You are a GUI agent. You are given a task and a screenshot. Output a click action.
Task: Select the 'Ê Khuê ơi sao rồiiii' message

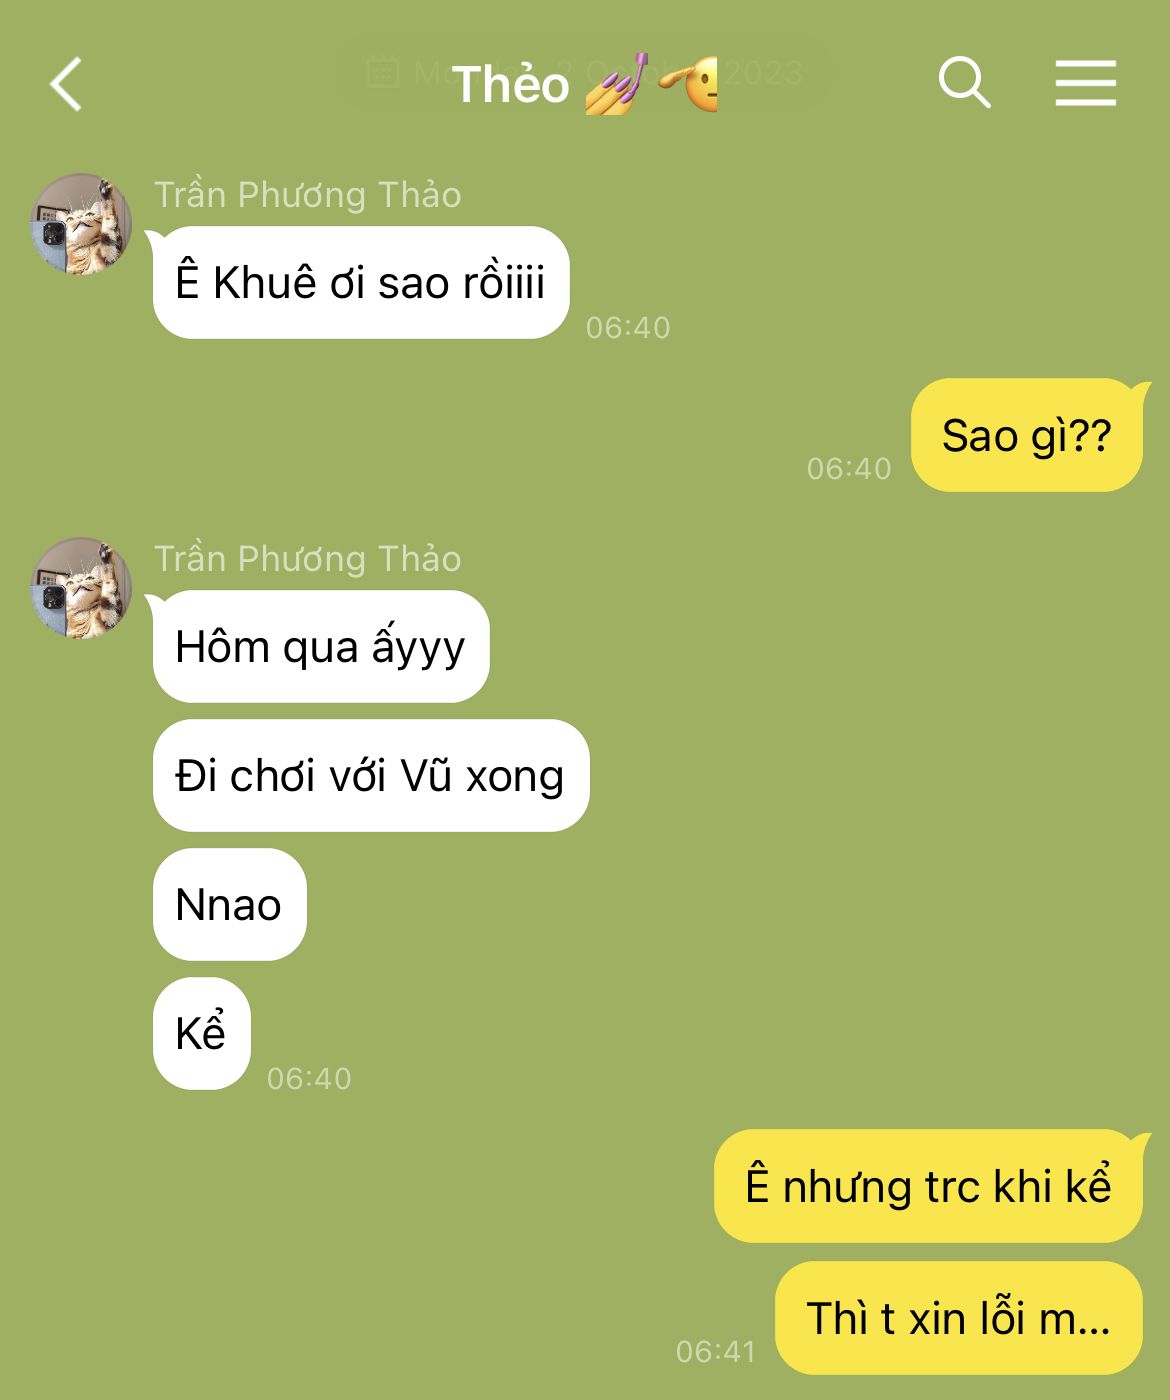(x=361, y=282)
